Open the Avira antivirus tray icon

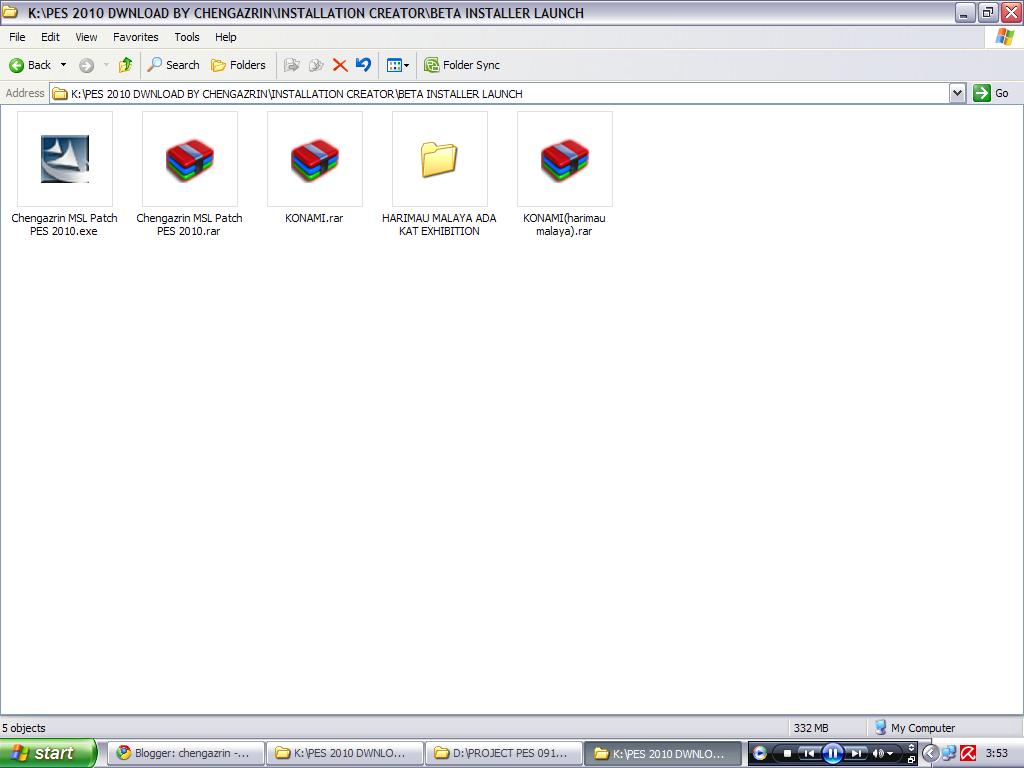pos(968,754)
